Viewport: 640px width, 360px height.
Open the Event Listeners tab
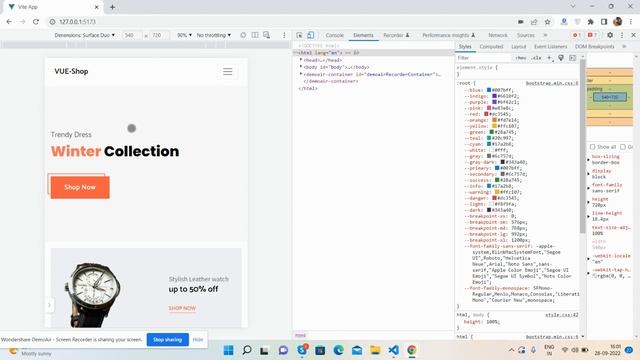(551, 47)
